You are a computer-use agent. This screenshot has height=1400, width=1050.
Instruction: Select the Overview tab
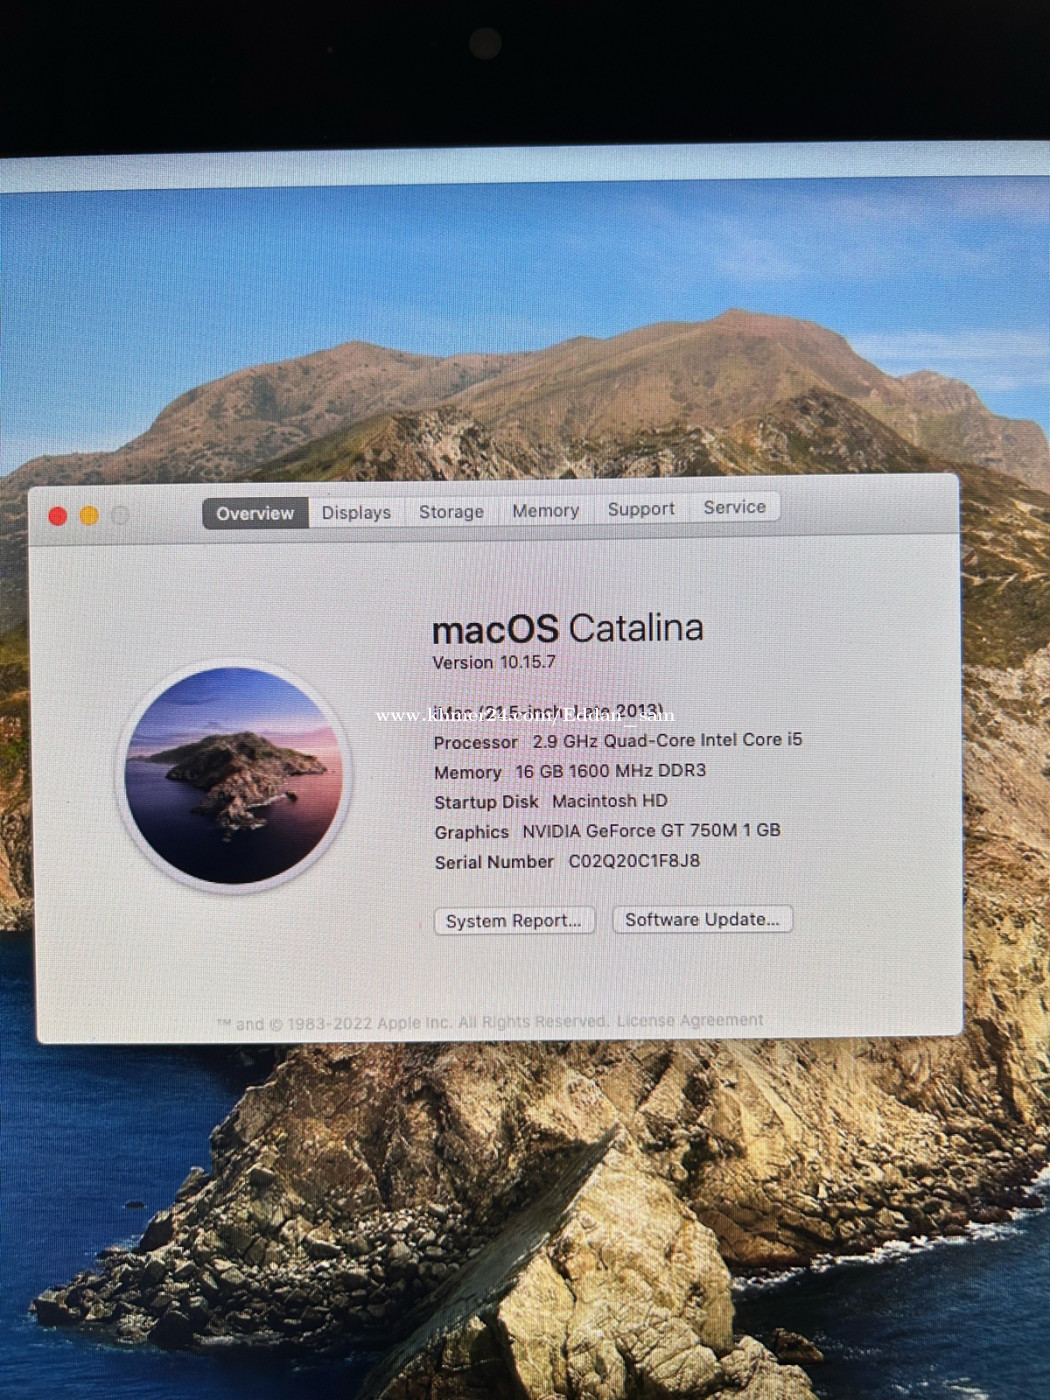coord(255,513)
